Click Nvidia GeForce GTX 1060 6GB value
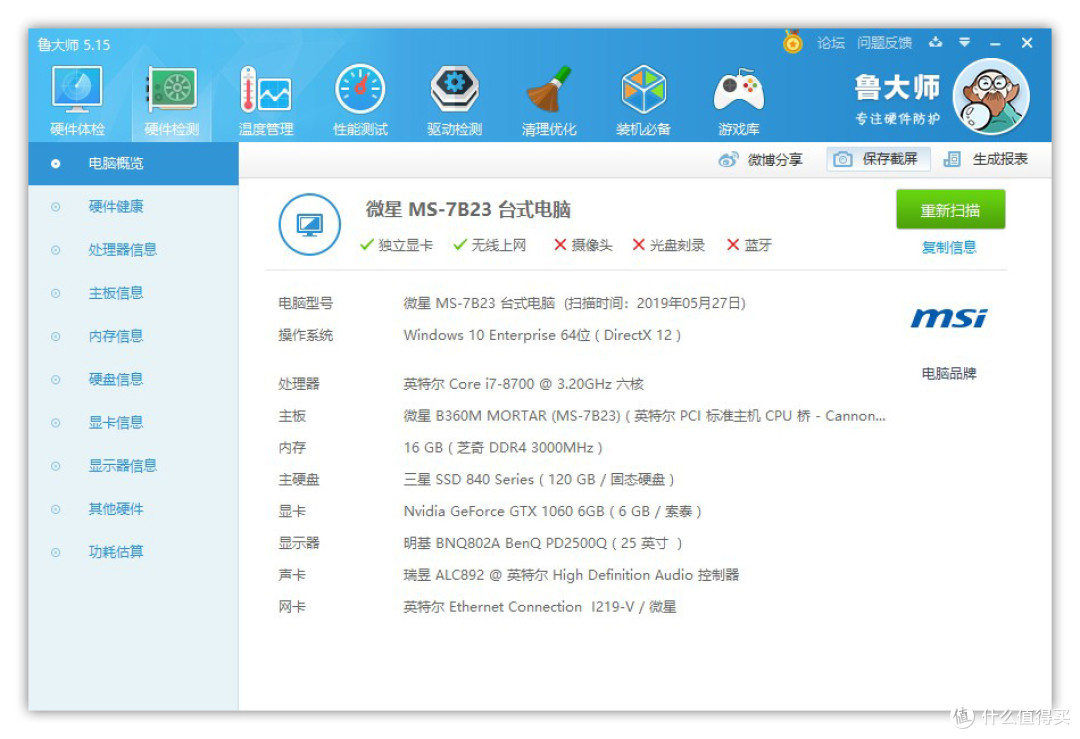 [x=552, y=511]
